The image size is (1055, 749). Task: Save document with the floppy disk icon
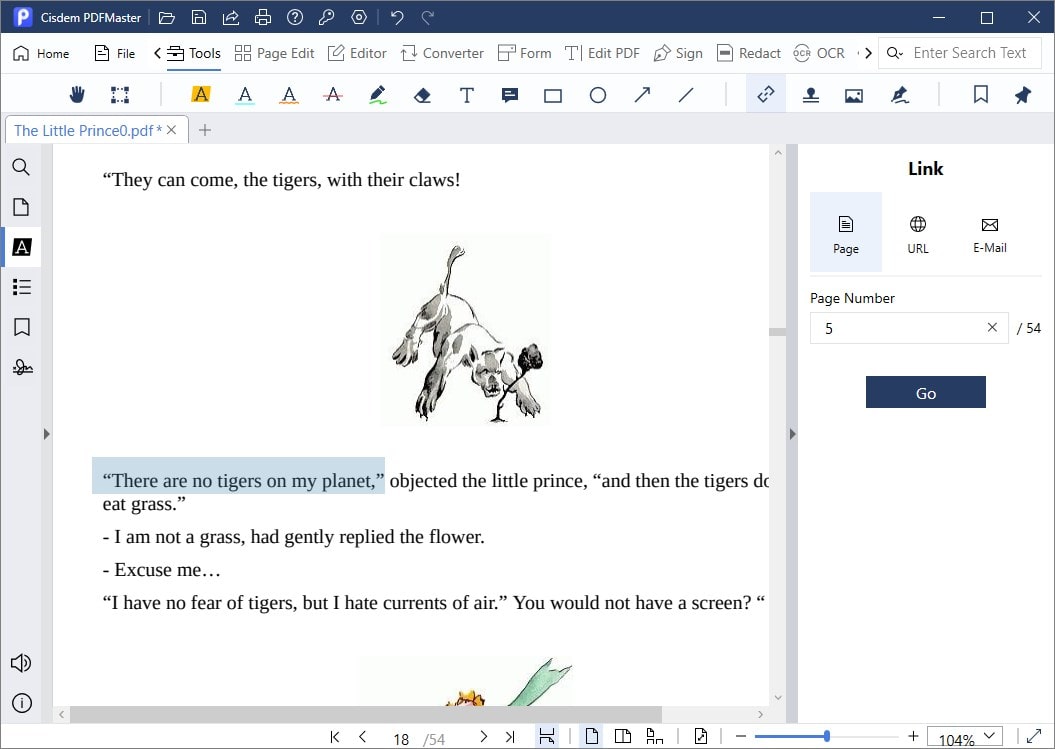[198, 17]
